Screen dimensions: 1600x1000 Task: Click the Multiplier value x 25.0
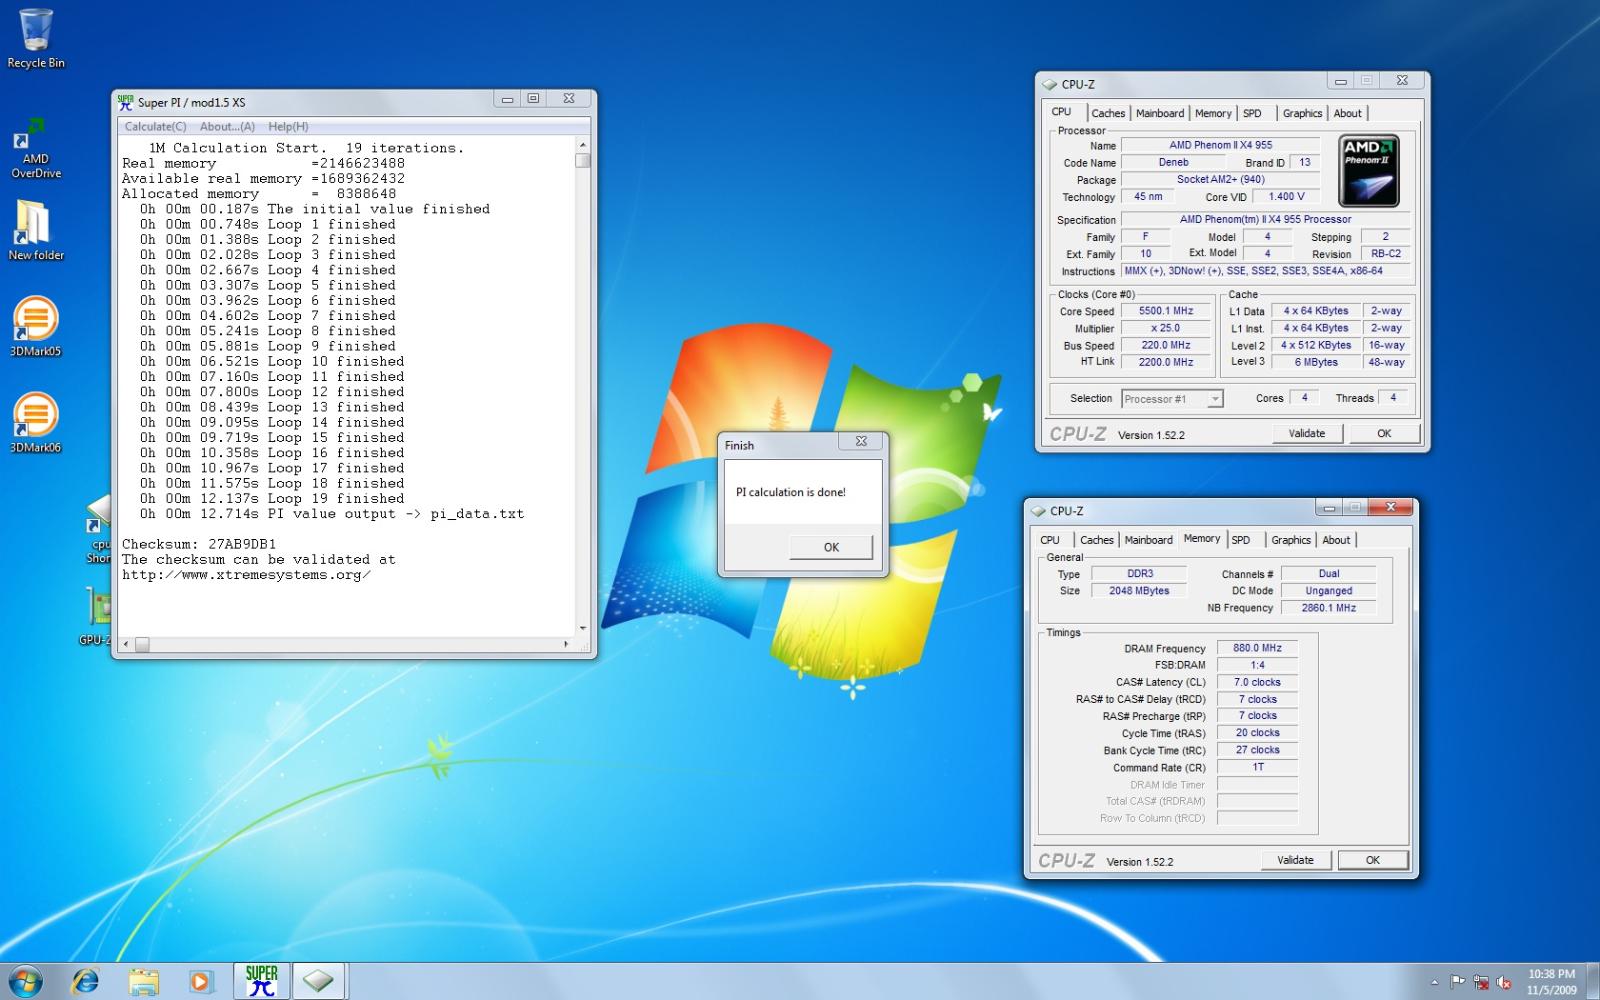tap(1166, 328)
